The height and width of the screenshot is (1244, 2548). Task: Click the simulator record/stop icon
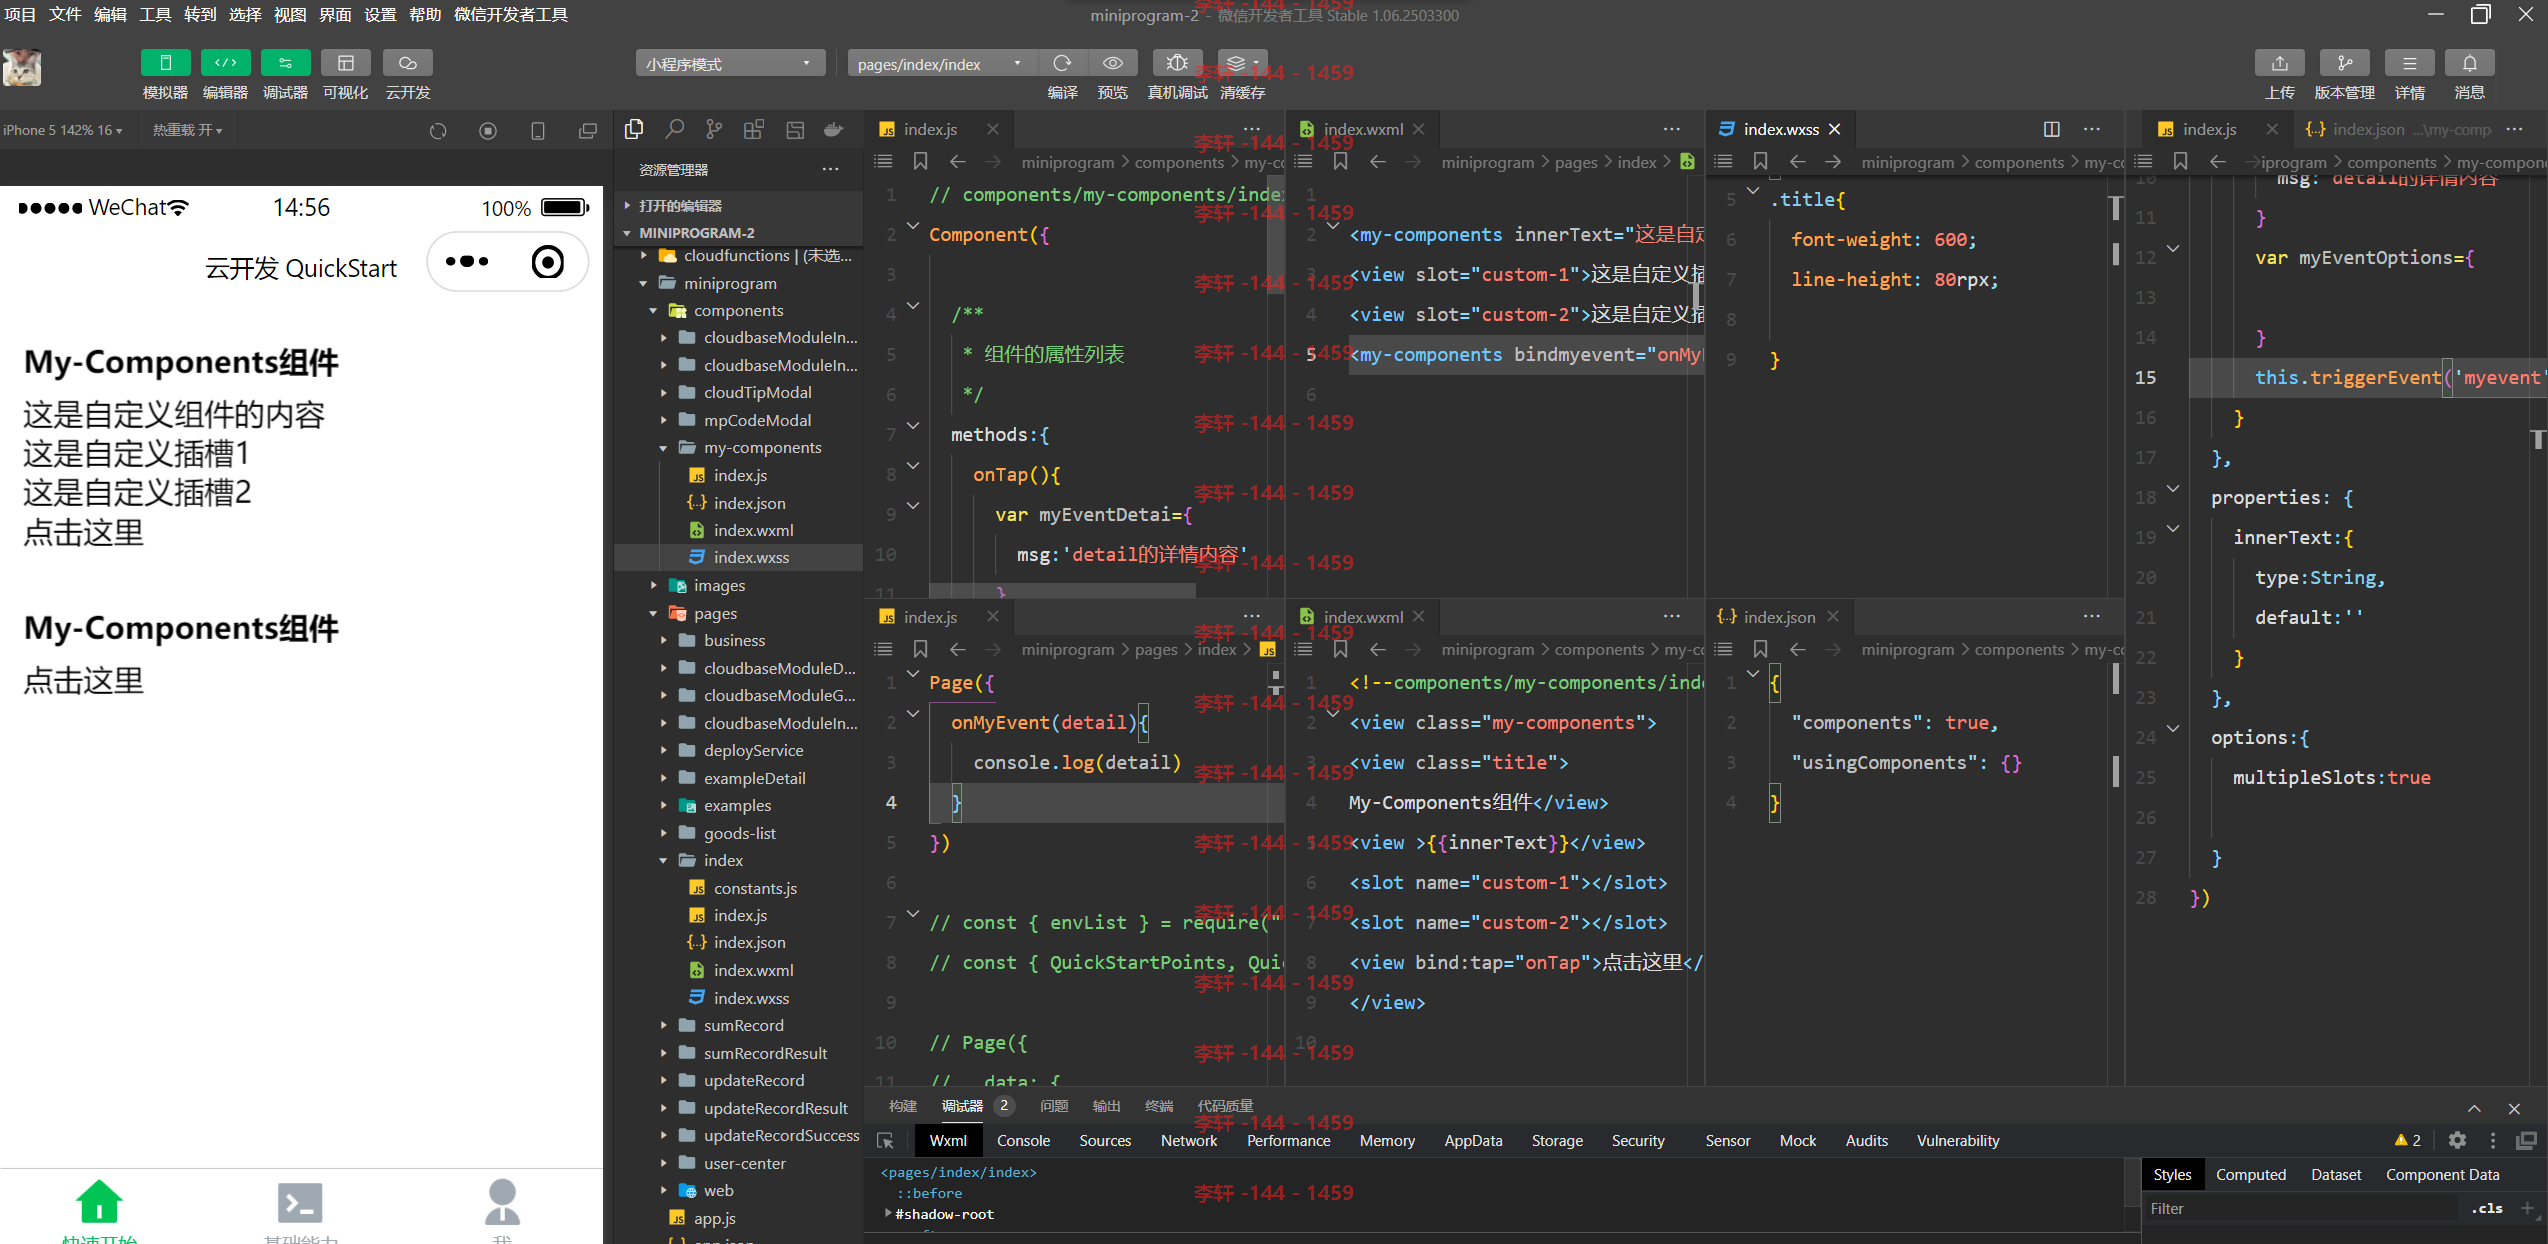(x=488, y=131)
